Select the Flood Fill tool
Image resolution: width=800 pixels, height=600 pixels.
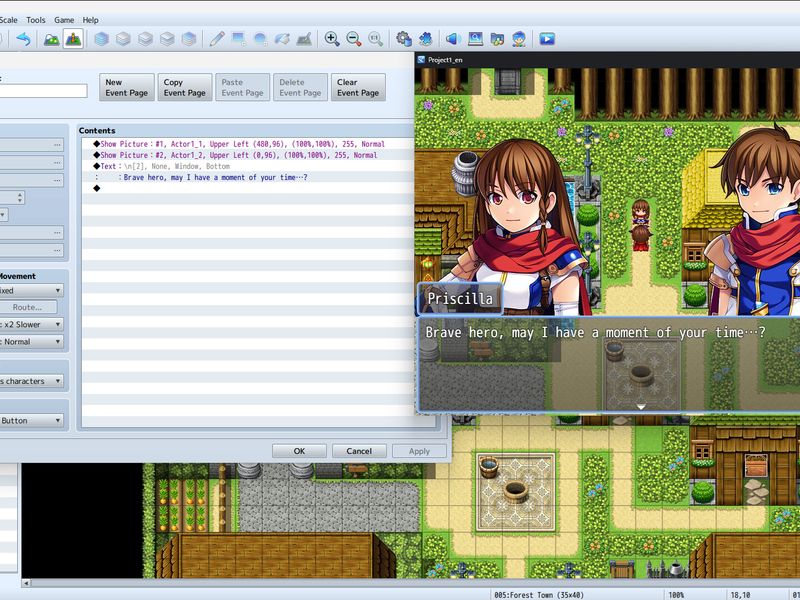(x=282, y=39)
